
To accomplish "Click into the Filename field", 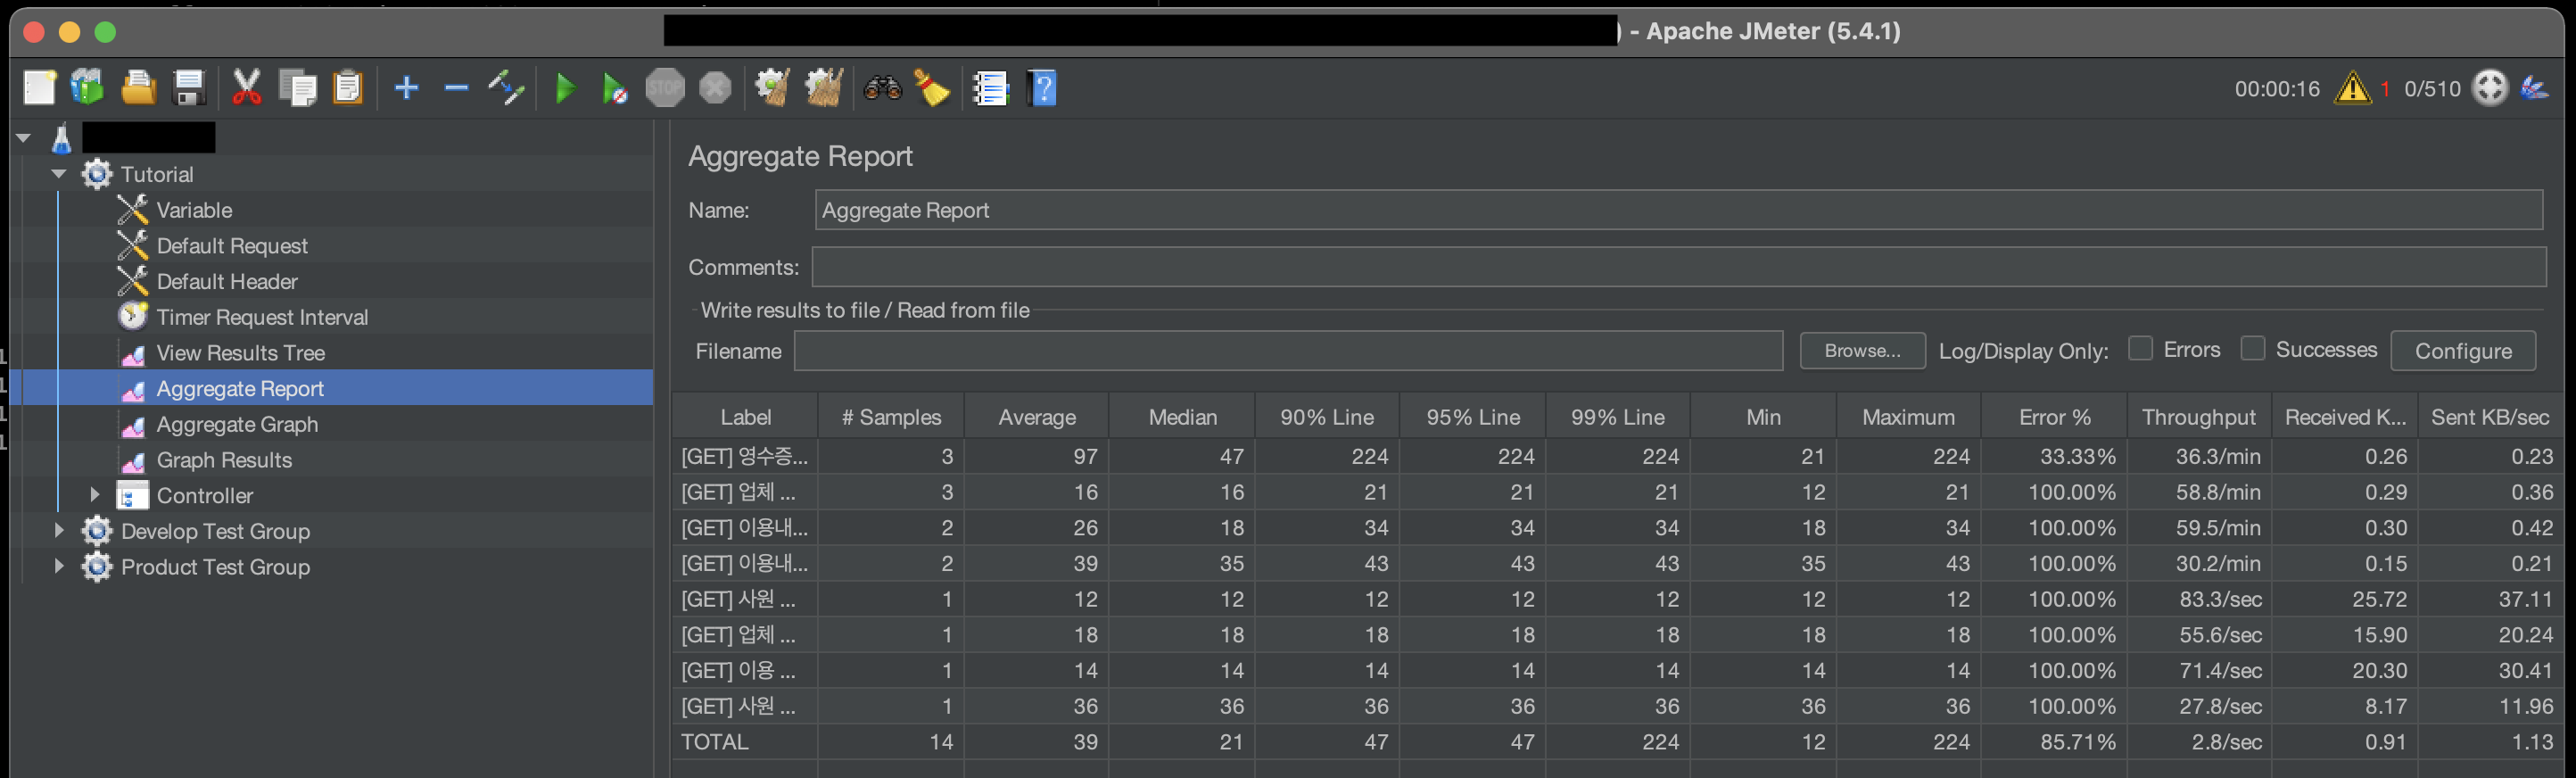I will [x=1288, y=351].
